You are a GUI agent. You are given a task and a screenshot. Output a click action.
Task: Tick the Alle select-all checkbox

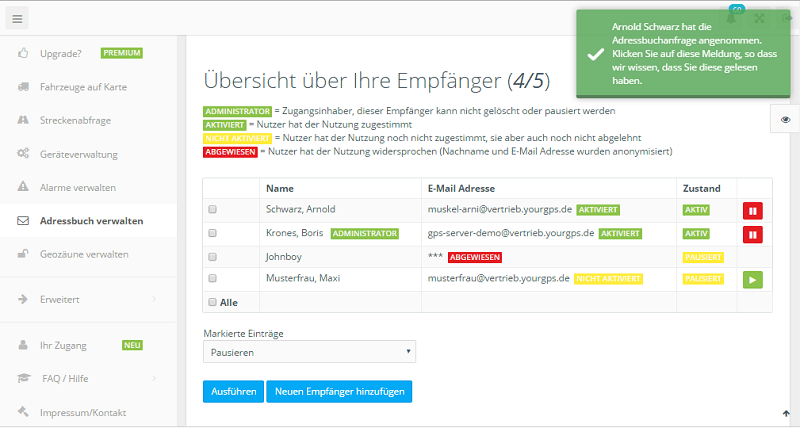(213, 302)
